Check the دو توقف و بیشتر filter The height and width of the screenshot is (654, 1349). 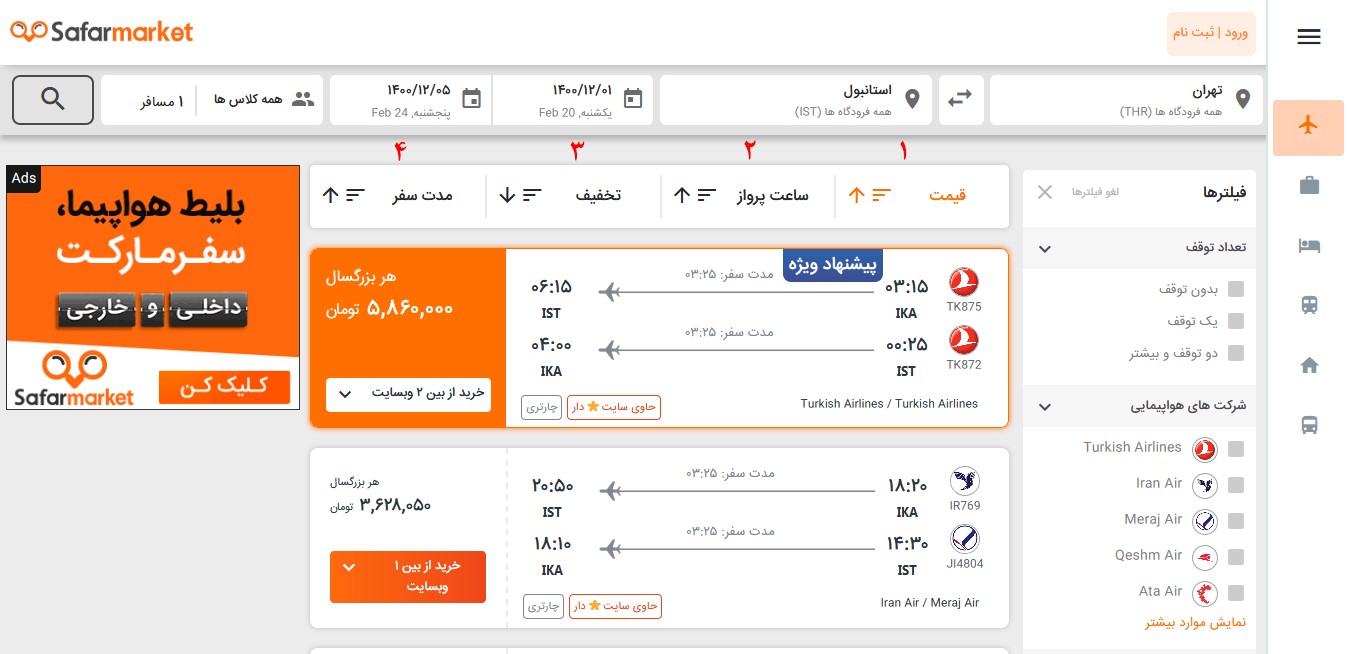pos(1236,353)
